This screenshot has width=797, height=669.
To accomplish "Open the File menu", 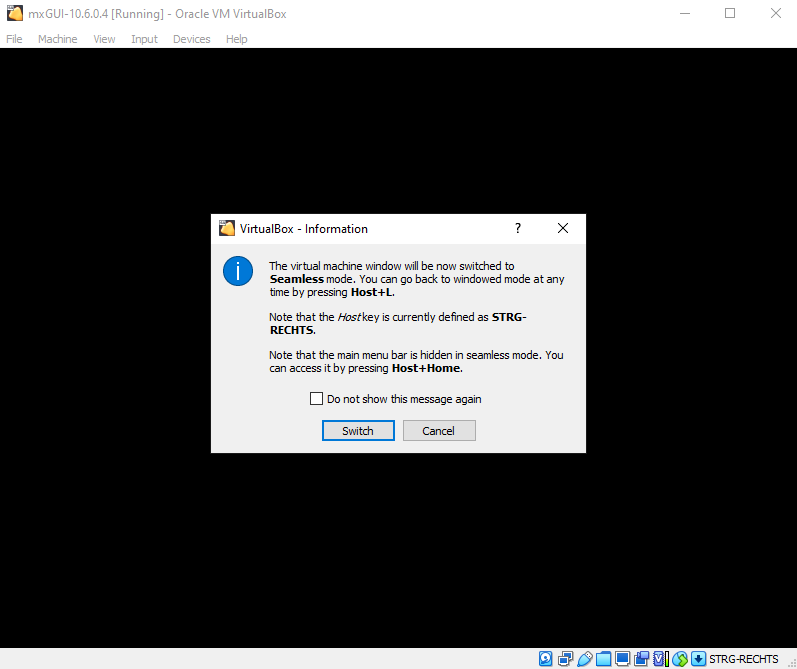I will (14, 39).
